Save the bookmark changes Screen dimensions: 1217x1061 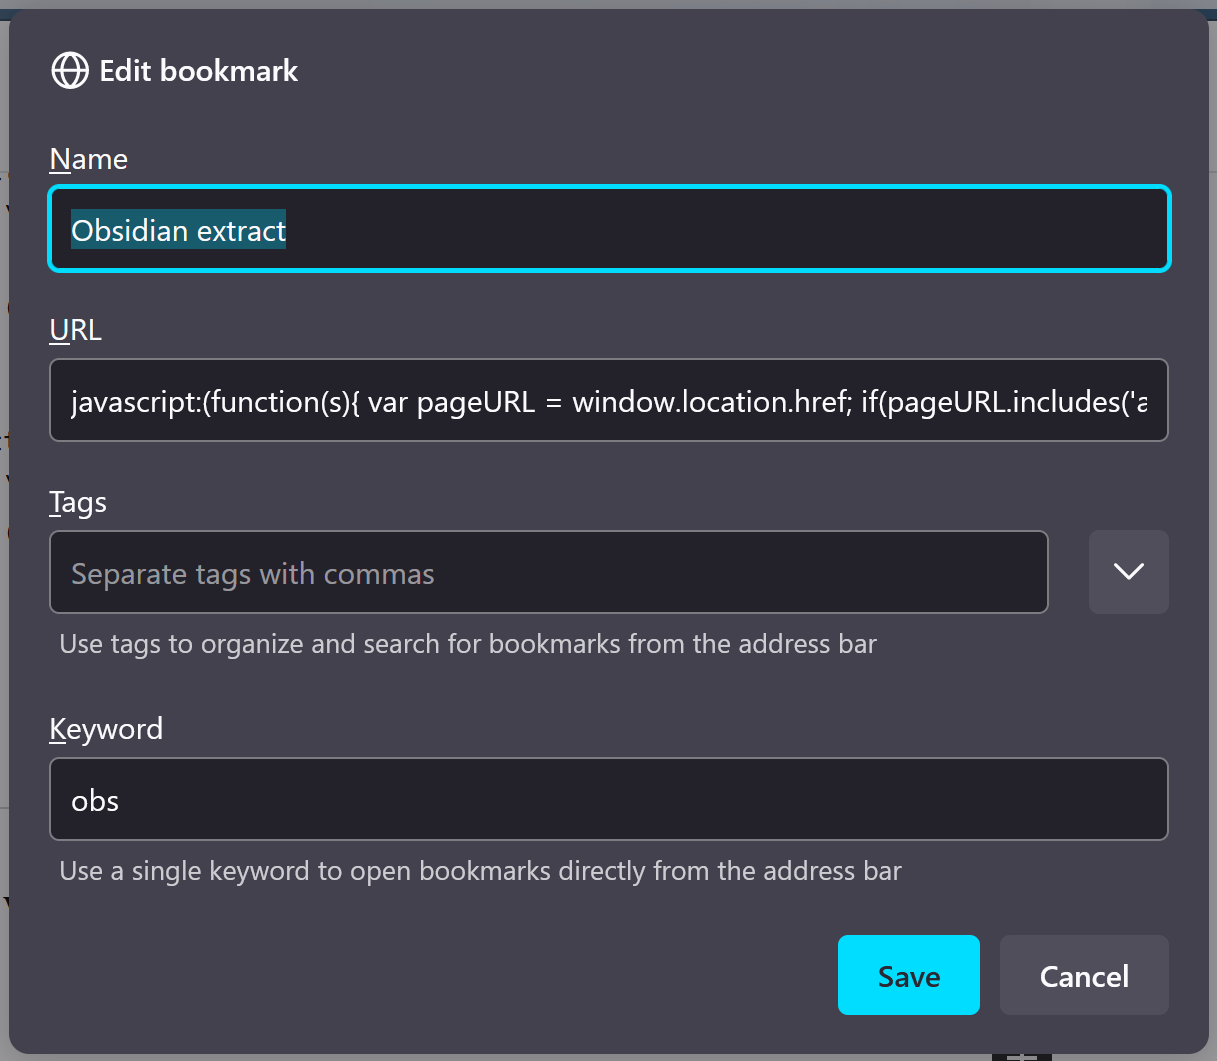tap(908, 975)
